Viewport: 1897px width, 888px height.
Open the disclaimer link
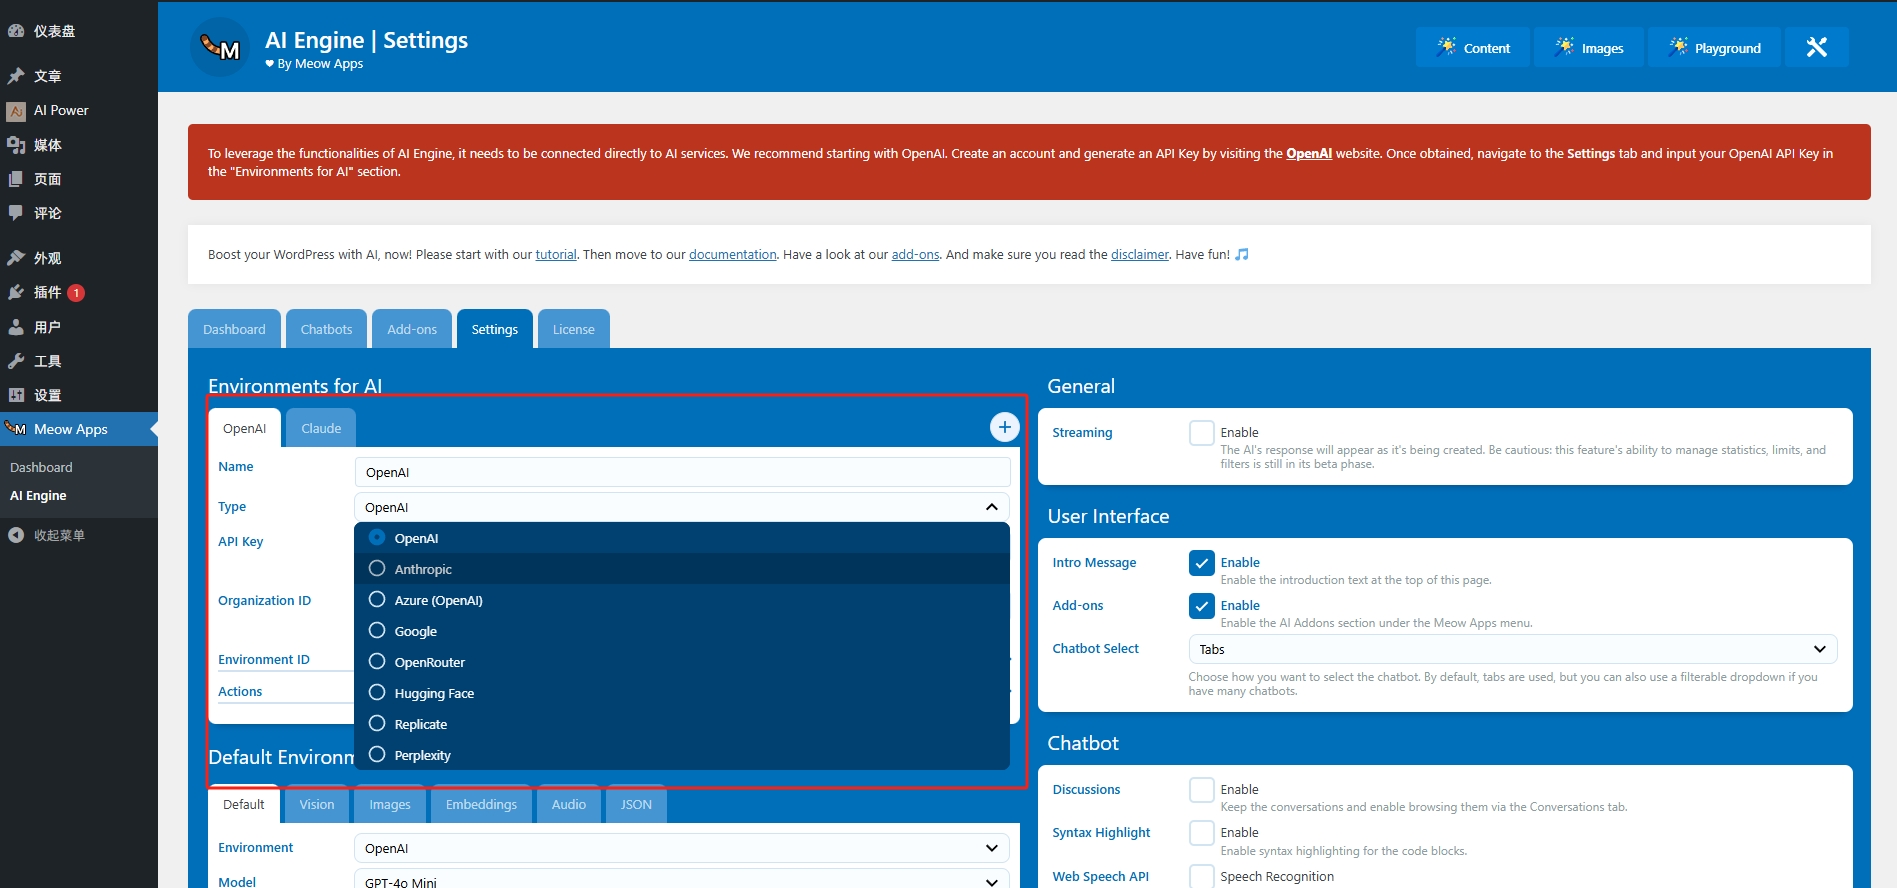click(x=1140, y=255)
